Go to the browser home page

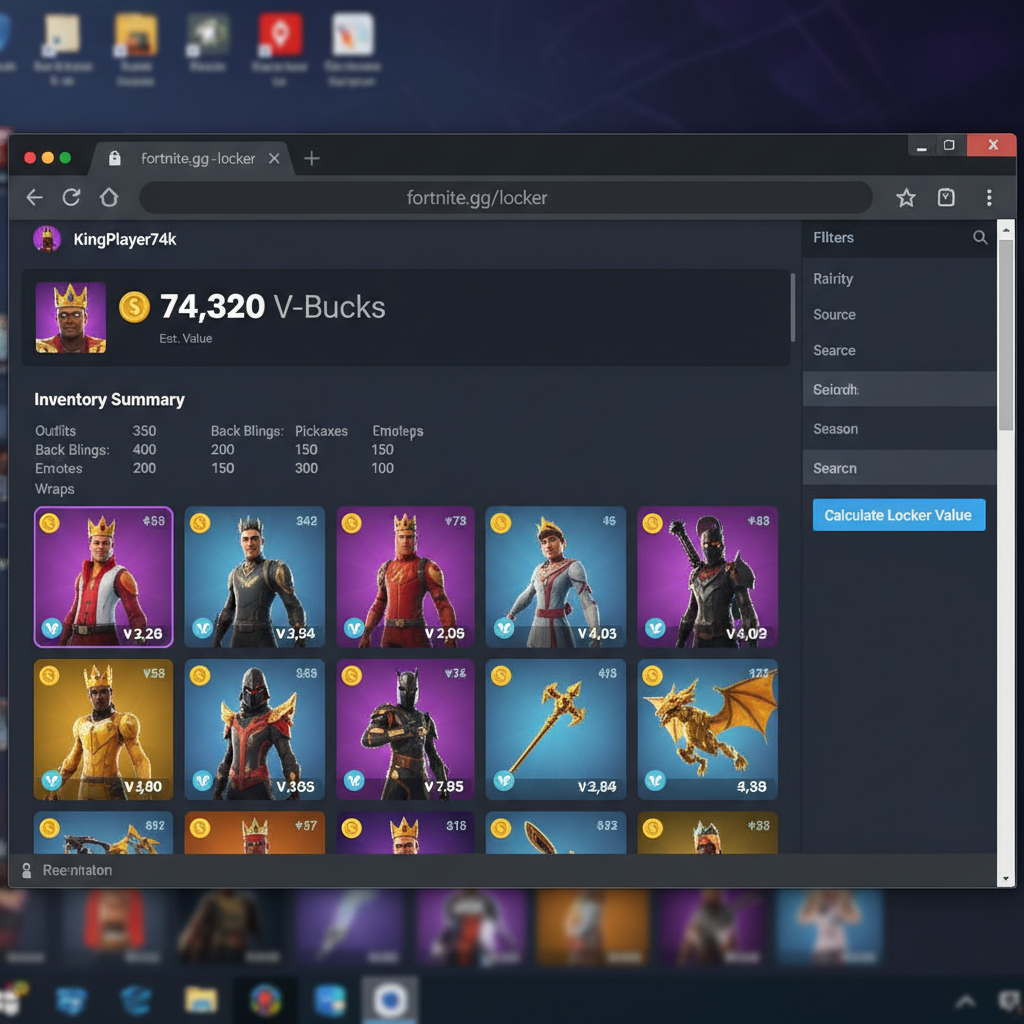(109, 197)
